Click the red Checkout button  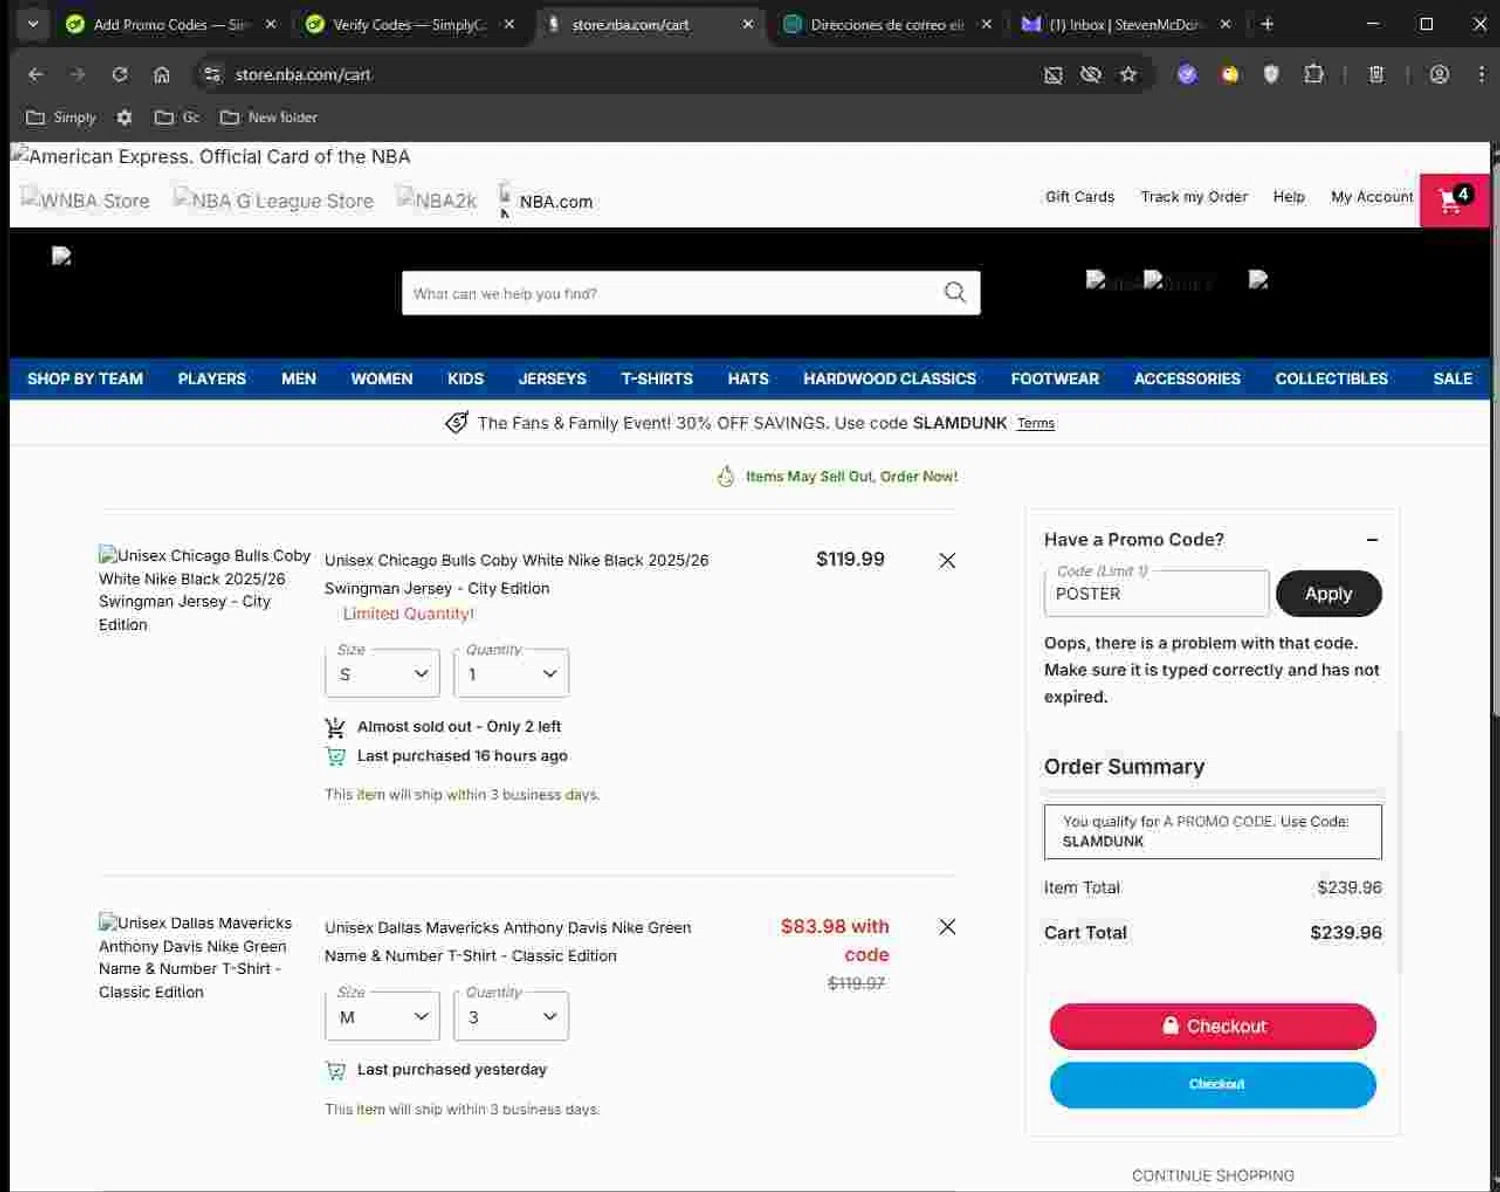tap(1212, 1026)
